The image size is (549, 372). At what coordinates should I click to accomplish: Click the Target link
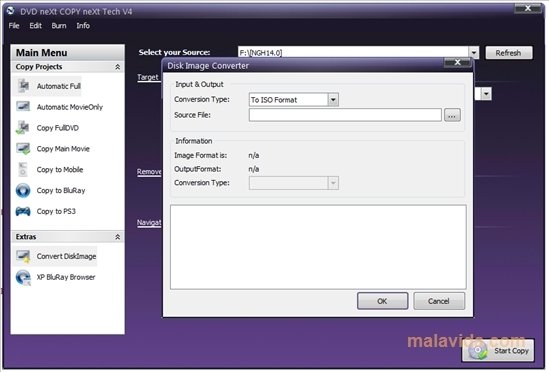pos(148,77)
